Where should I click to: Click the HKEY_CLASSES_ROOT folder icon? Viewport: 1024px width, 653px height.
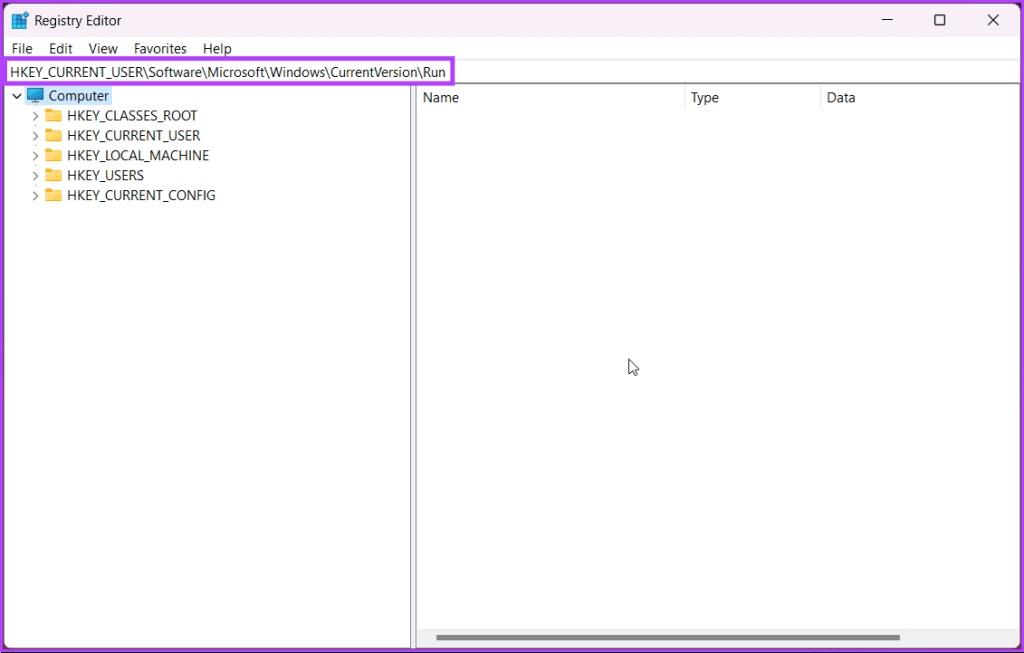click(53, 116)
